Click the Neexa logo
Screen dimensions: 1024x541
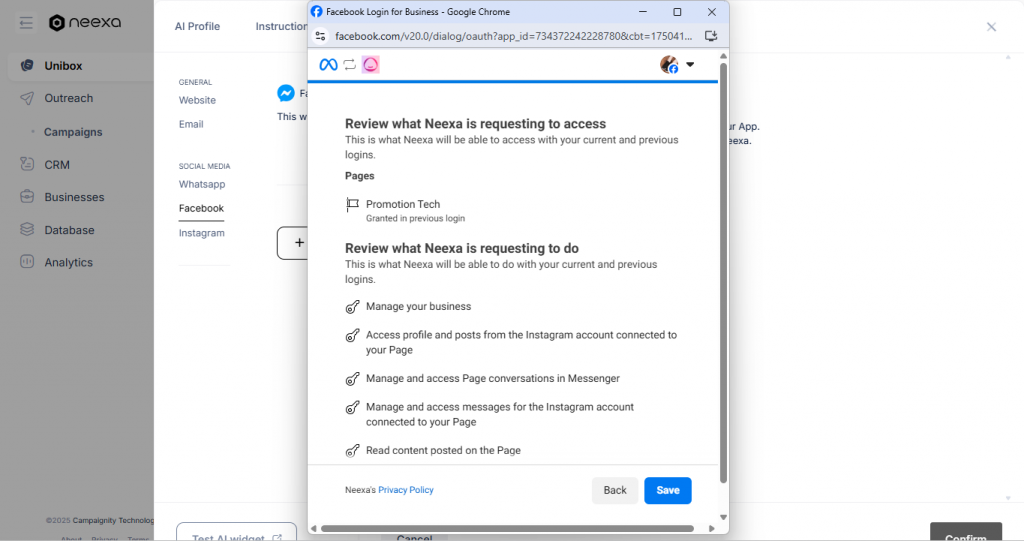point(85,23)
